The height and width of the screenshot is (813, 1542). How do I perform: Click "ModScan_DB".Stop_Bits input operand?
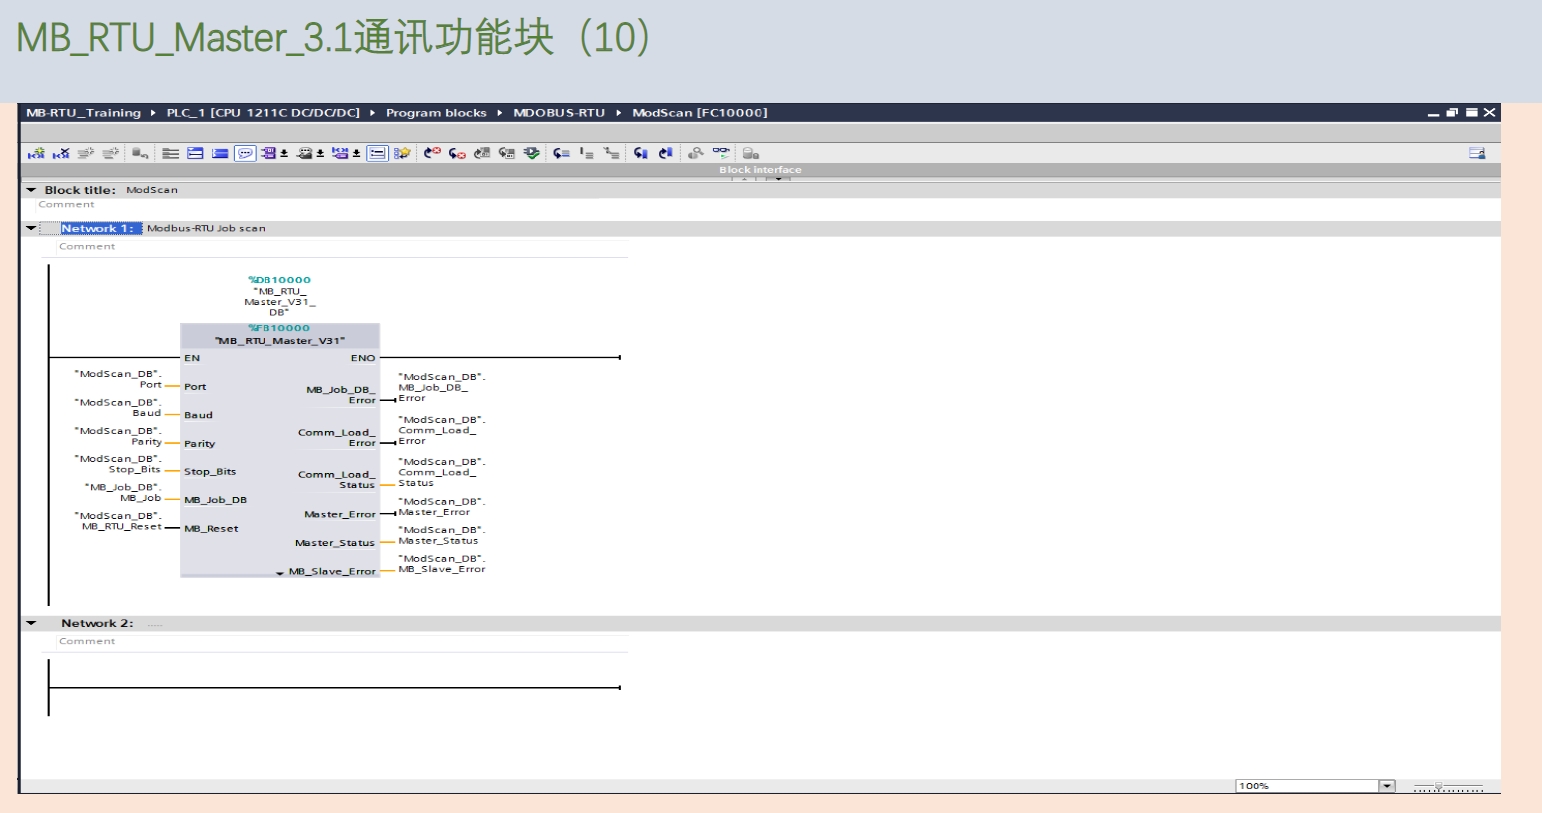click(118, 464)
